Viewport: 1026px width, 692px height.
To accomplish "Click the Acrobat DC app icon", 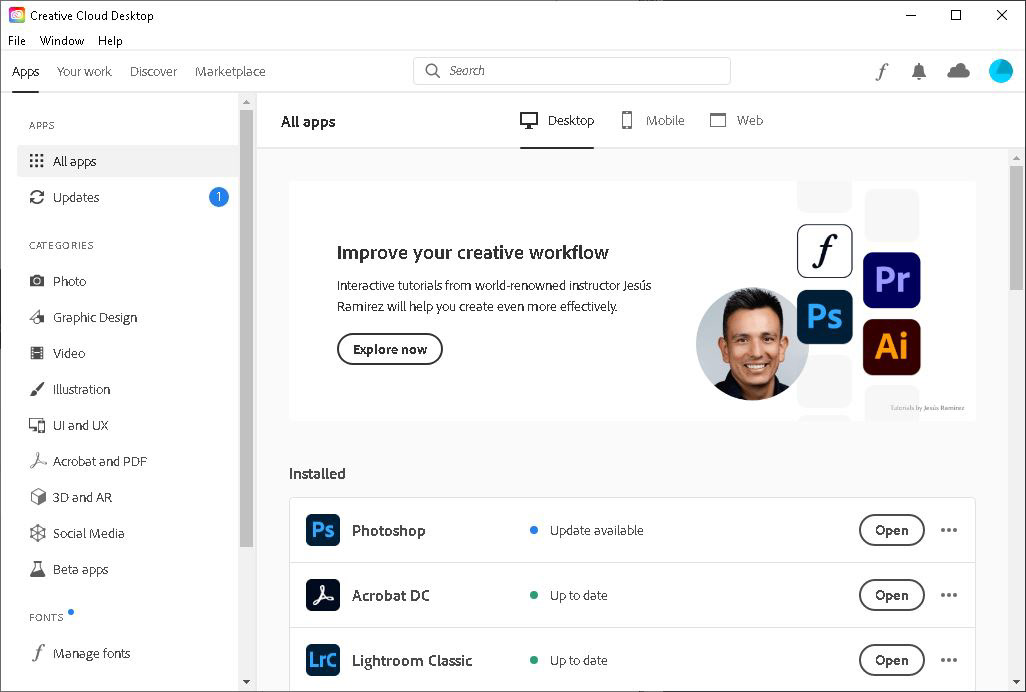I will pos(323,595).
